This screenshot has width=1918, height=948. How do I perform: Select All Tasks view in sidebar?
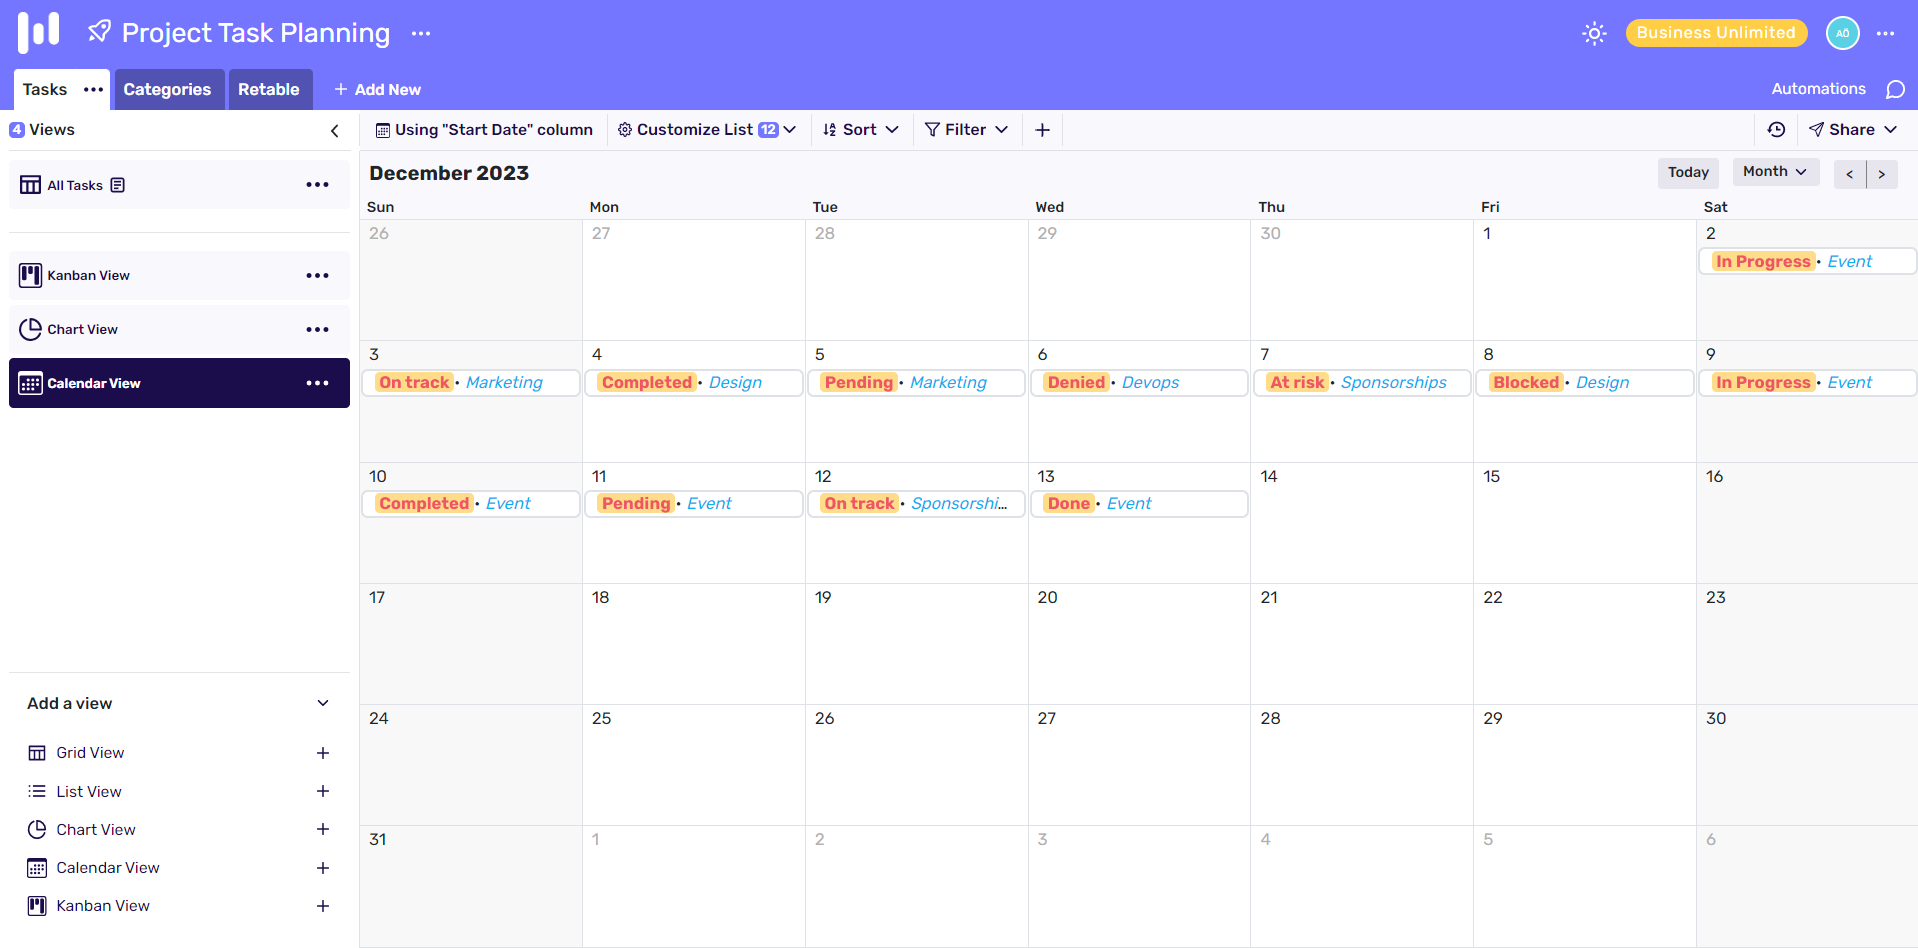coord(76,185)
